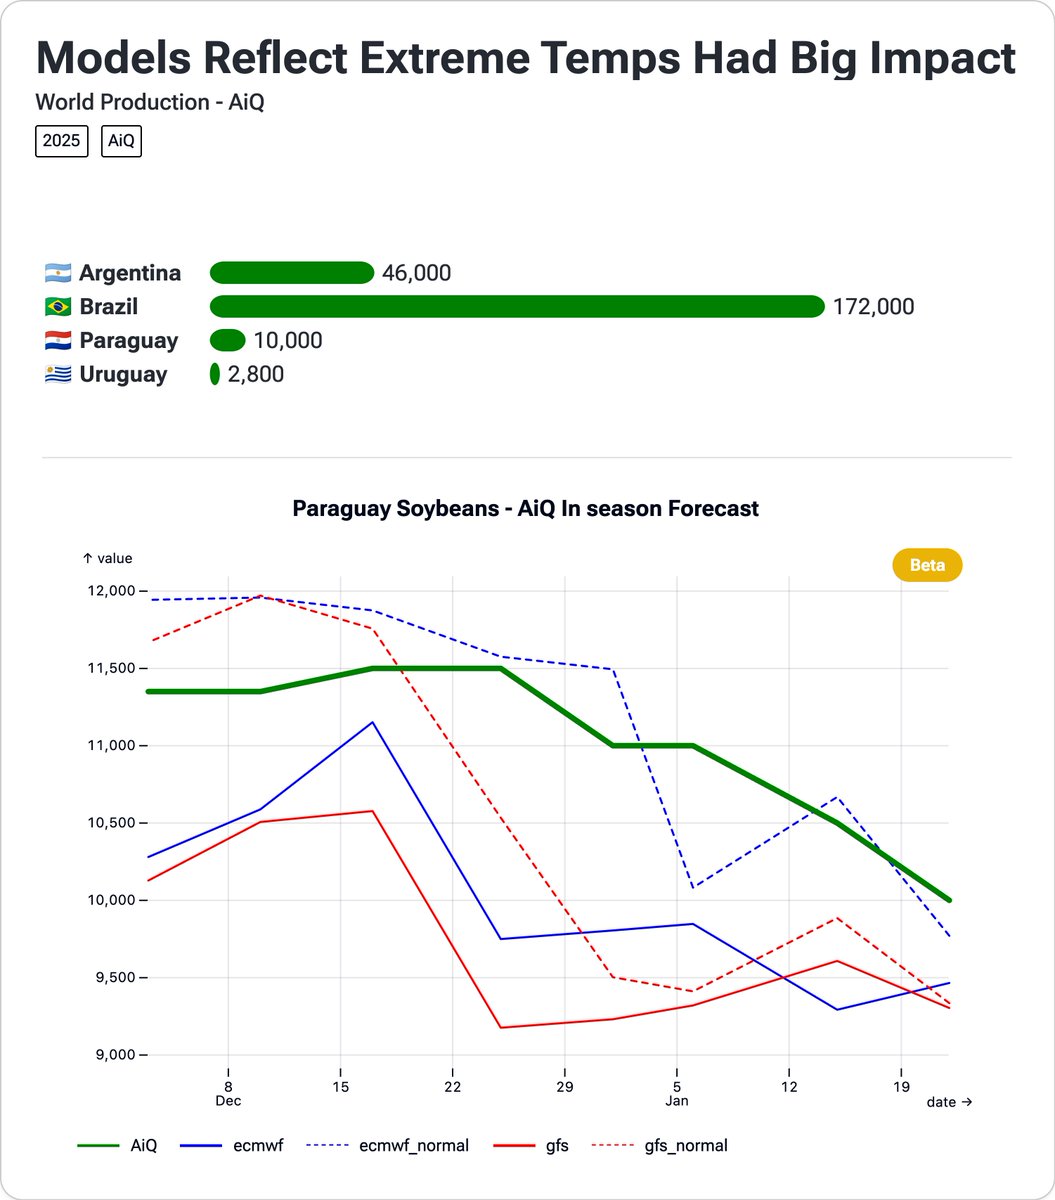Click the main headline Models Reflect Extreme Temps
The height and width of the screenshot is (1200, 1055).
pos(526,59)
